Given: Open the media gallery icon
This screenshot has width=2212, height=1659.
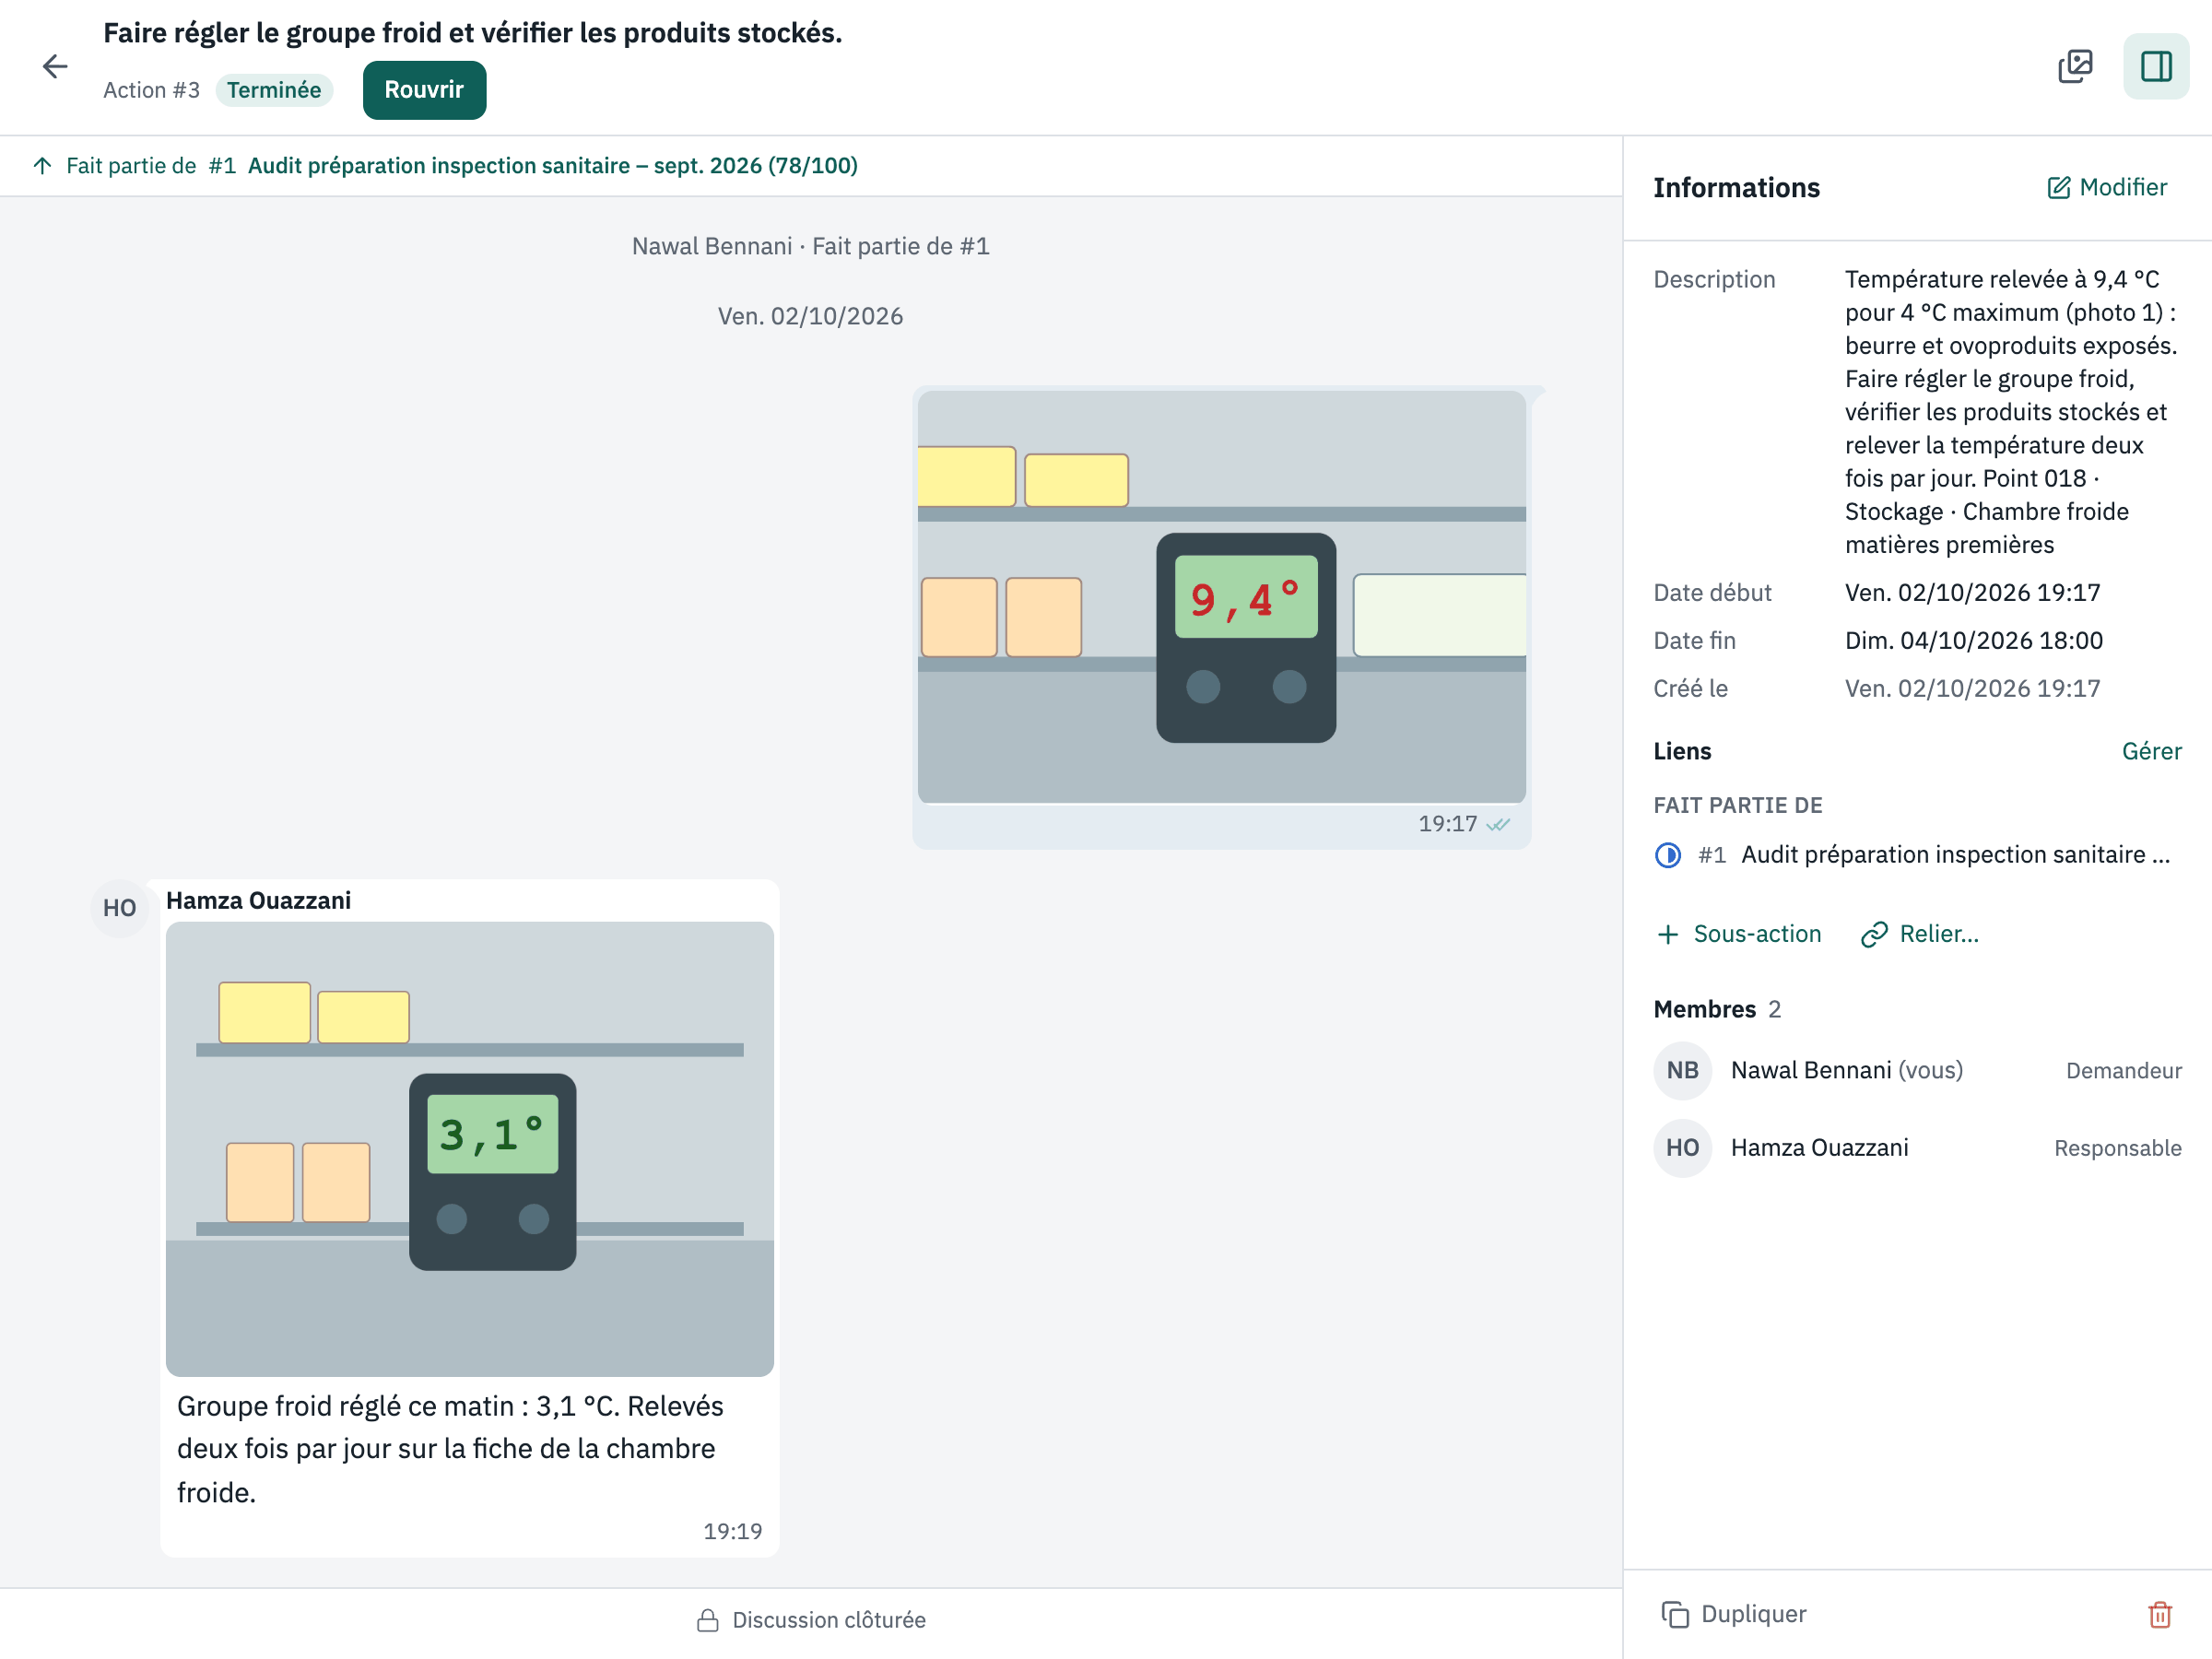Looking at the screenshot, I should [x=2075, y=67].
